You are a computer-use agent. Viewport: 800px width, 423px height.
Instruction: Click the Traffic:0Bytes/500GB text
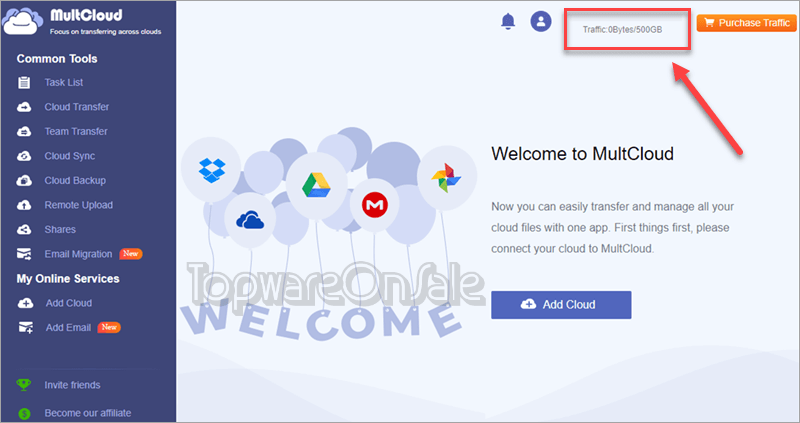coord(622,30)
